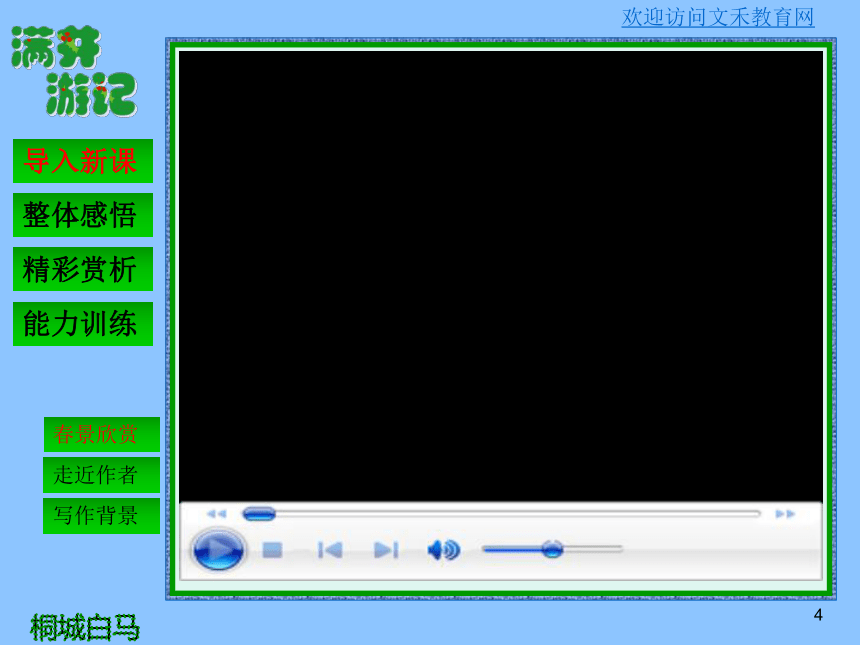The height and width of the screenshot is (645, 860).
Task: Click the black video display area
Action: 501,276
